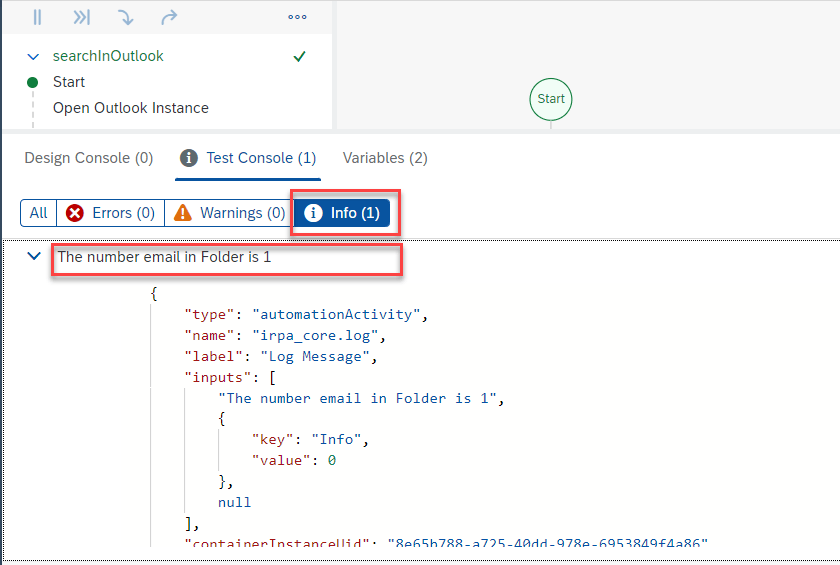
Task: Collapse the searchInOutlook tree chevron
Action: pyautogui.click(x=34, y=57)
